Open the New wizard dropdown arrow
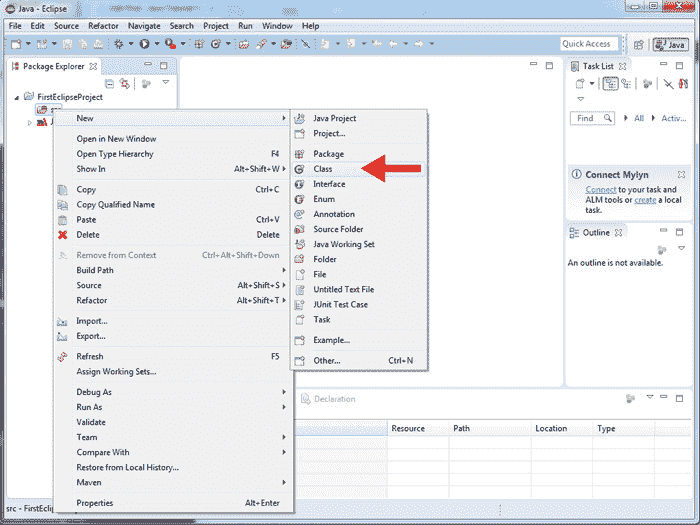 click(x=28, y=44)
